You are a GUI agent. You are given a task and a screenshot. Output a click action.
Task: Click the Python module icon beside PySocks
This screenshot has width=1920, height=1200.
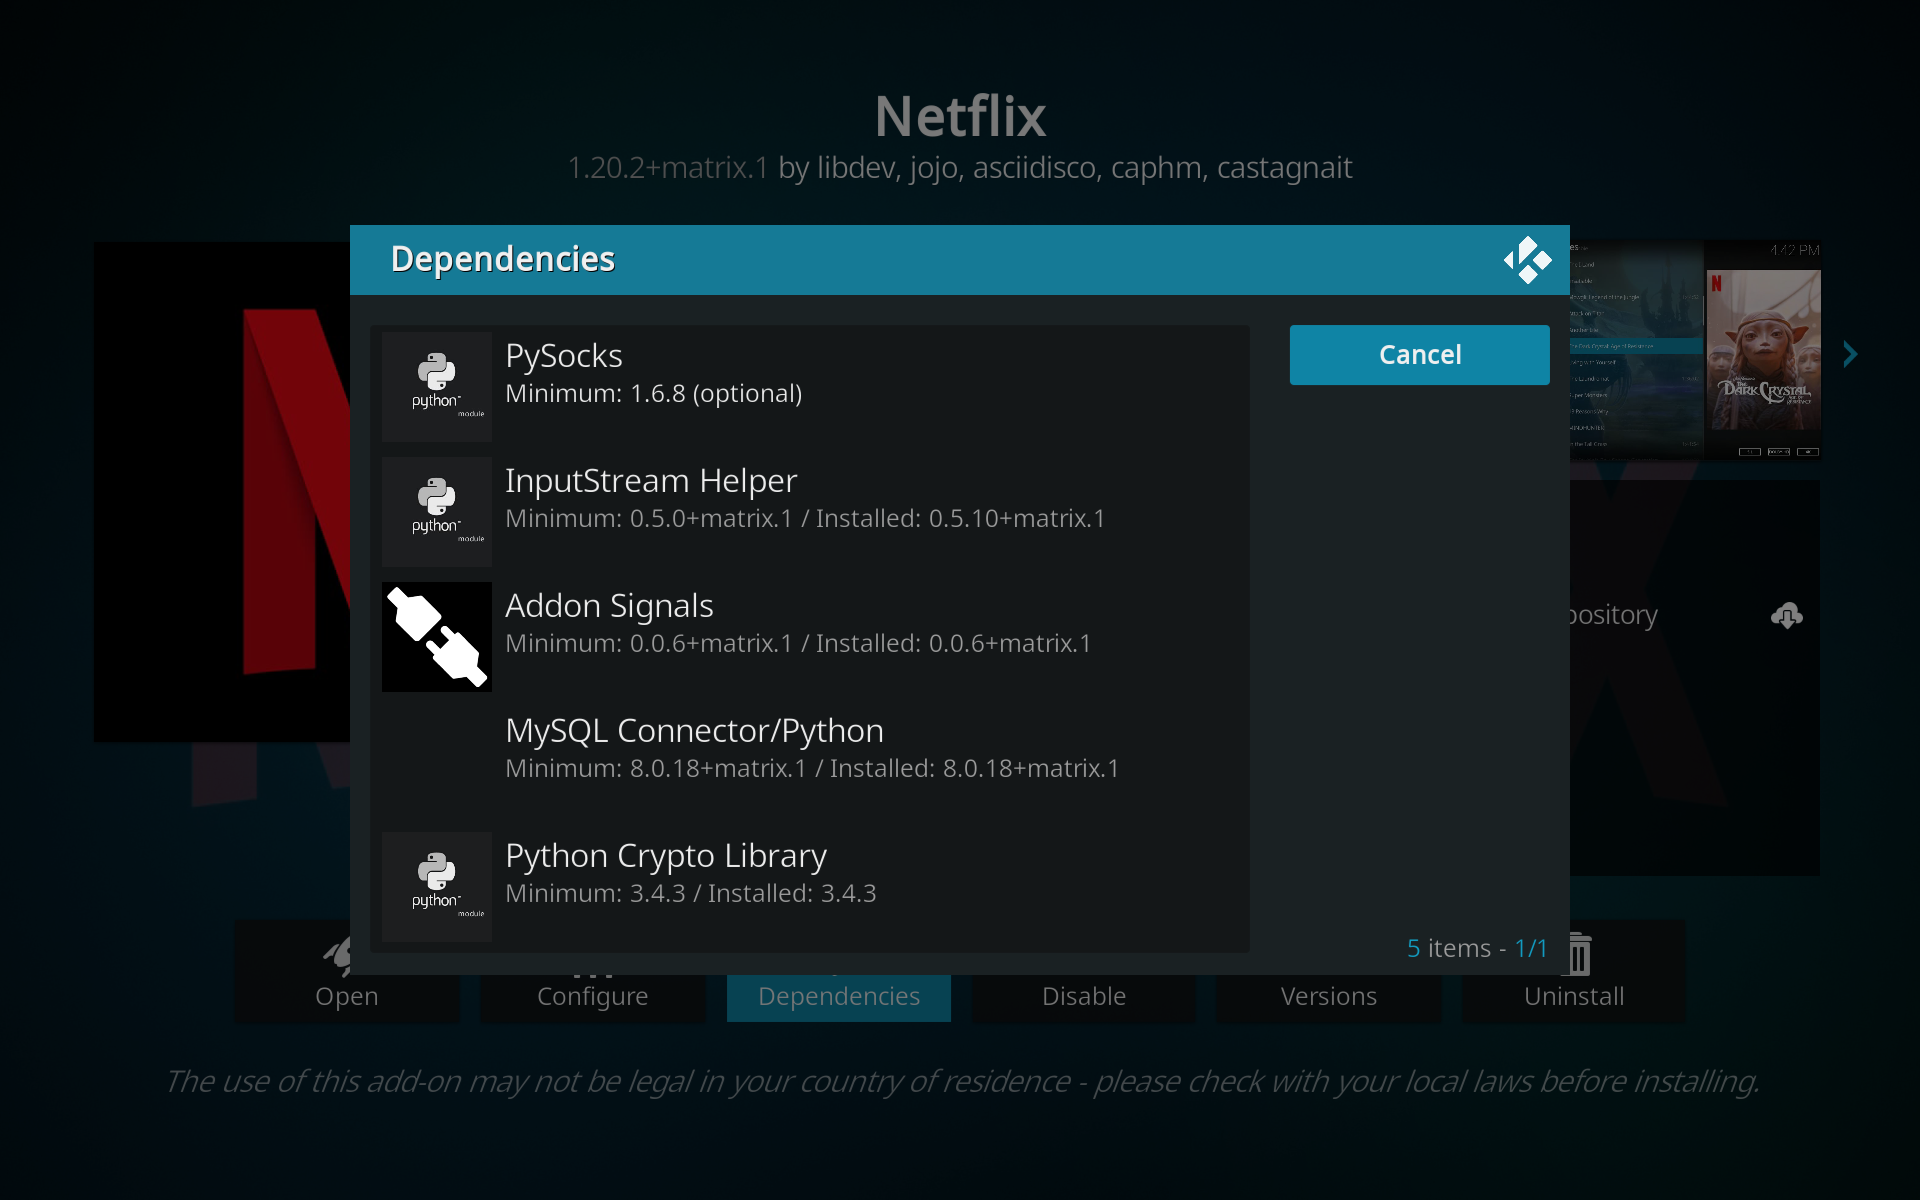[x=437, y=385]
